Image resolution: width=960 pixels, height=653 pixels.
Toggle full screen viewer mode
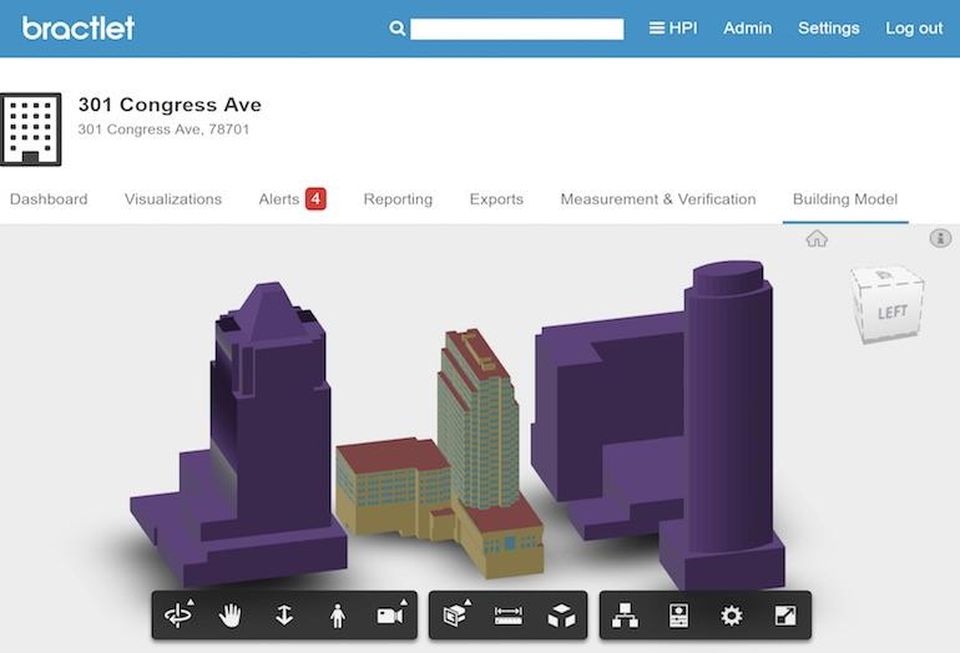click(x=785, y=616)
